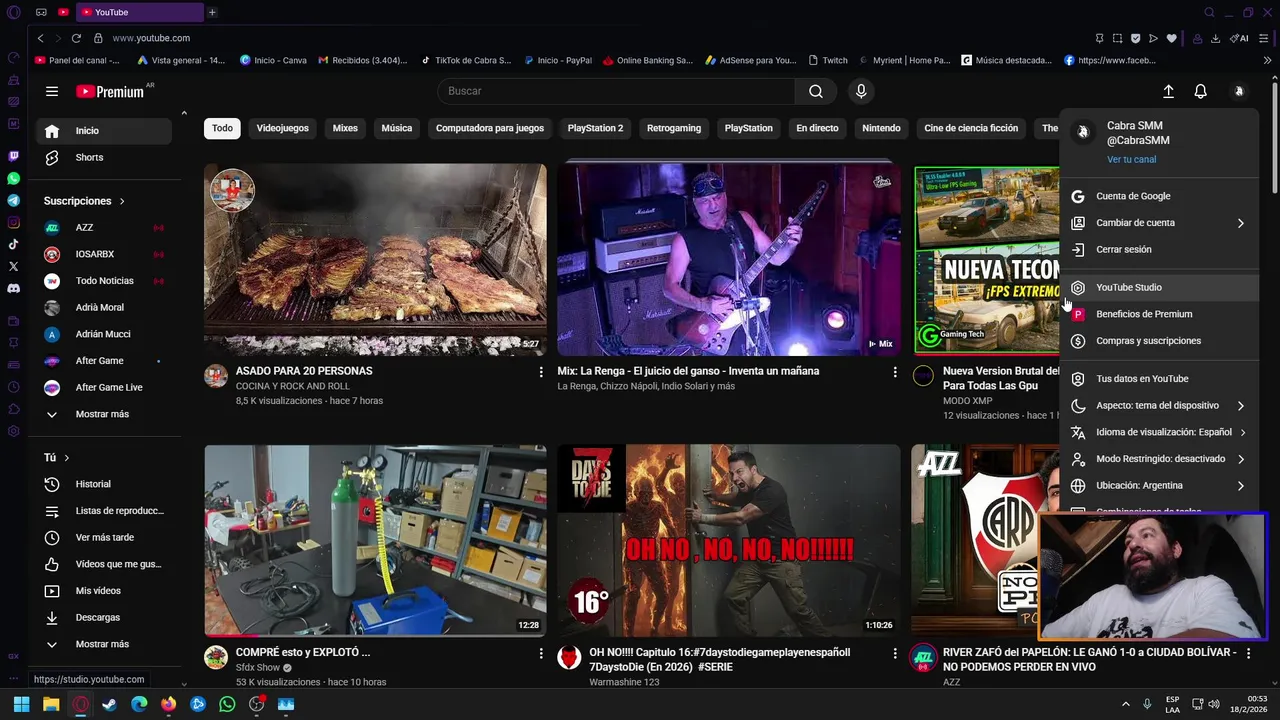1280x720 pixels.
Task: Open sidebar settings gear in Opera
Action: (13, 431)
